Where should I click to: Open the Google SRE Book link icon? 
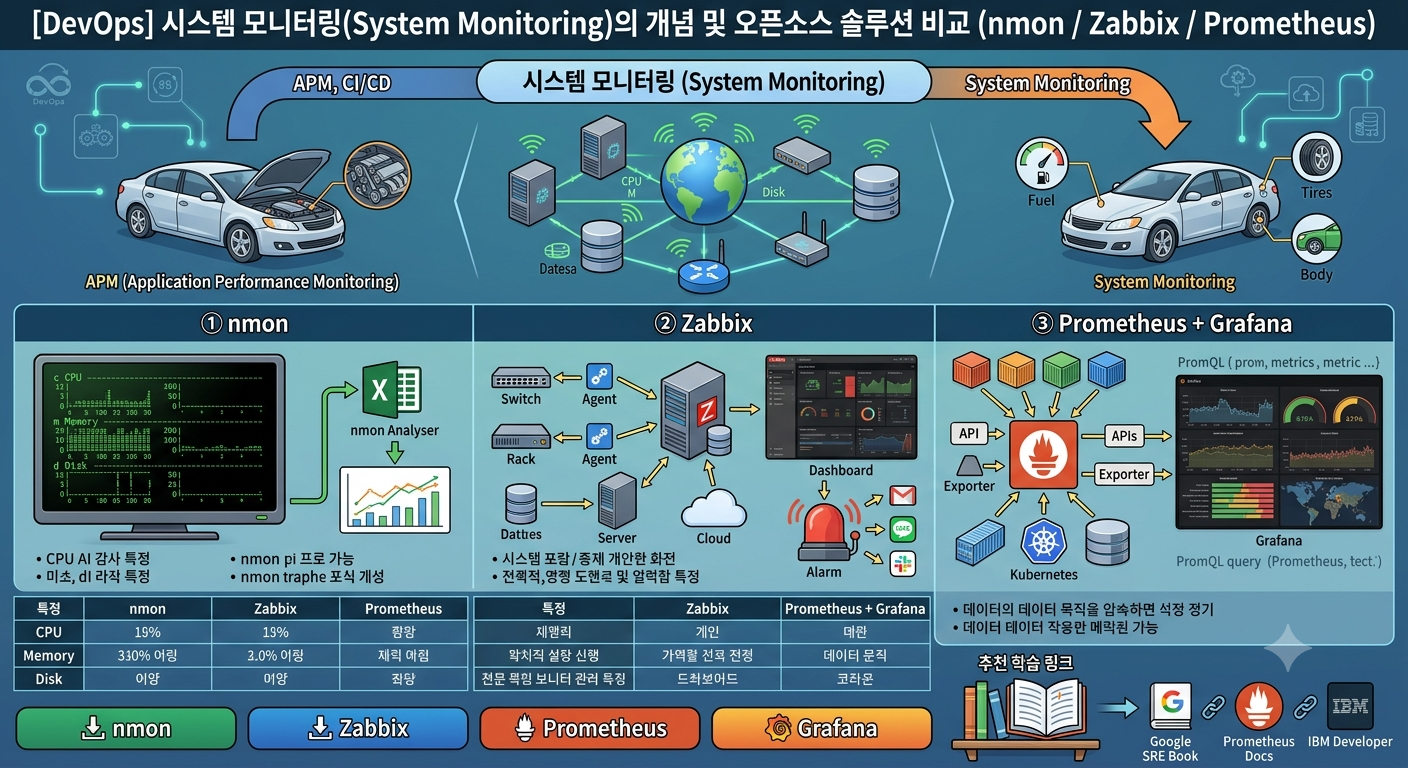pyautogui.click(x=1171, y=707)
